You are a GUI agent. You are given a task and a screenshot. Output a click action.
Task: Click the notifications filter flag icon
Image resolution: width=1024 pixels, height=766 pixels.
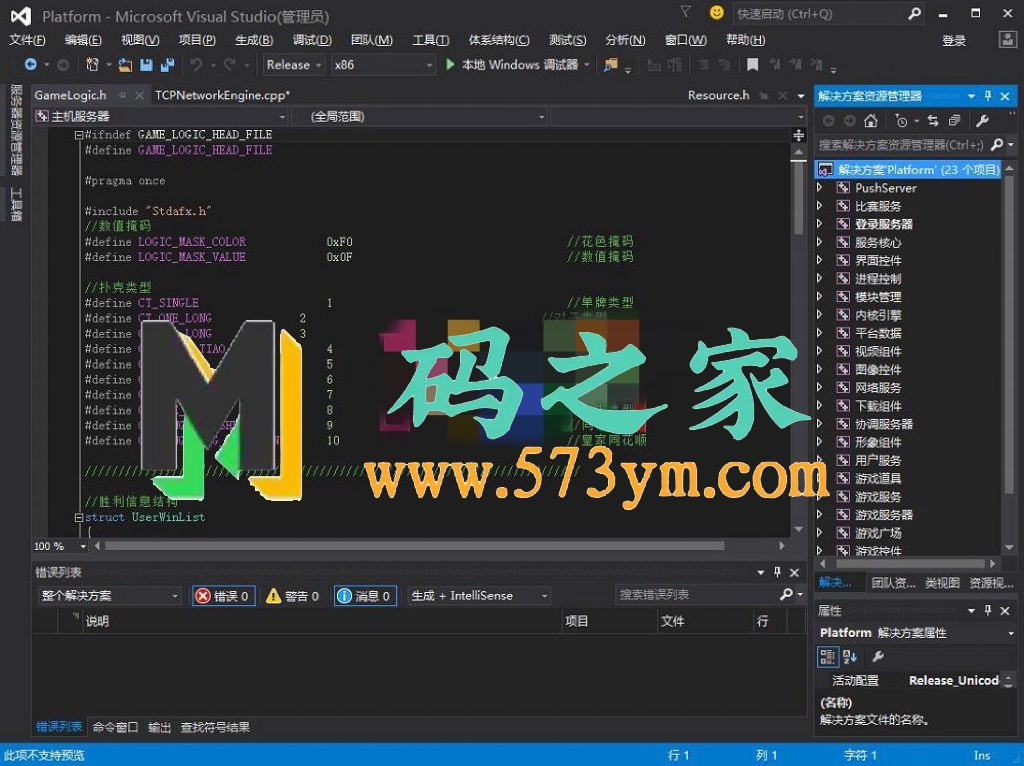click(x=685, y=12)
